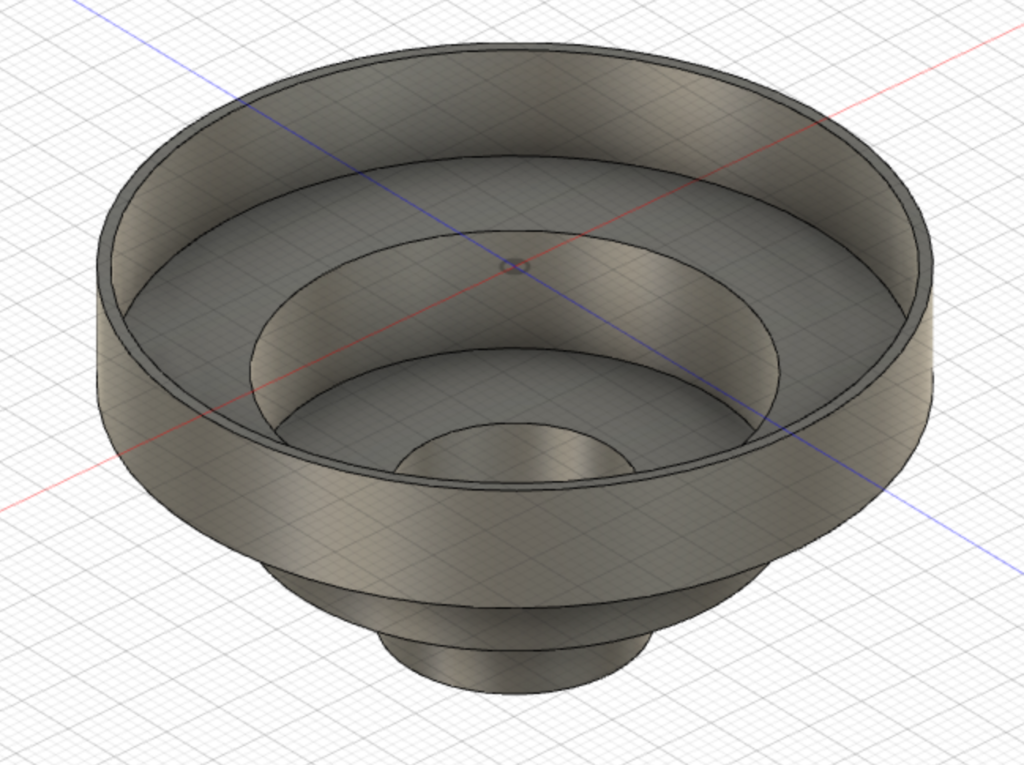Click the origin point at the model center

pyautogui.click(x=514, y=267)
